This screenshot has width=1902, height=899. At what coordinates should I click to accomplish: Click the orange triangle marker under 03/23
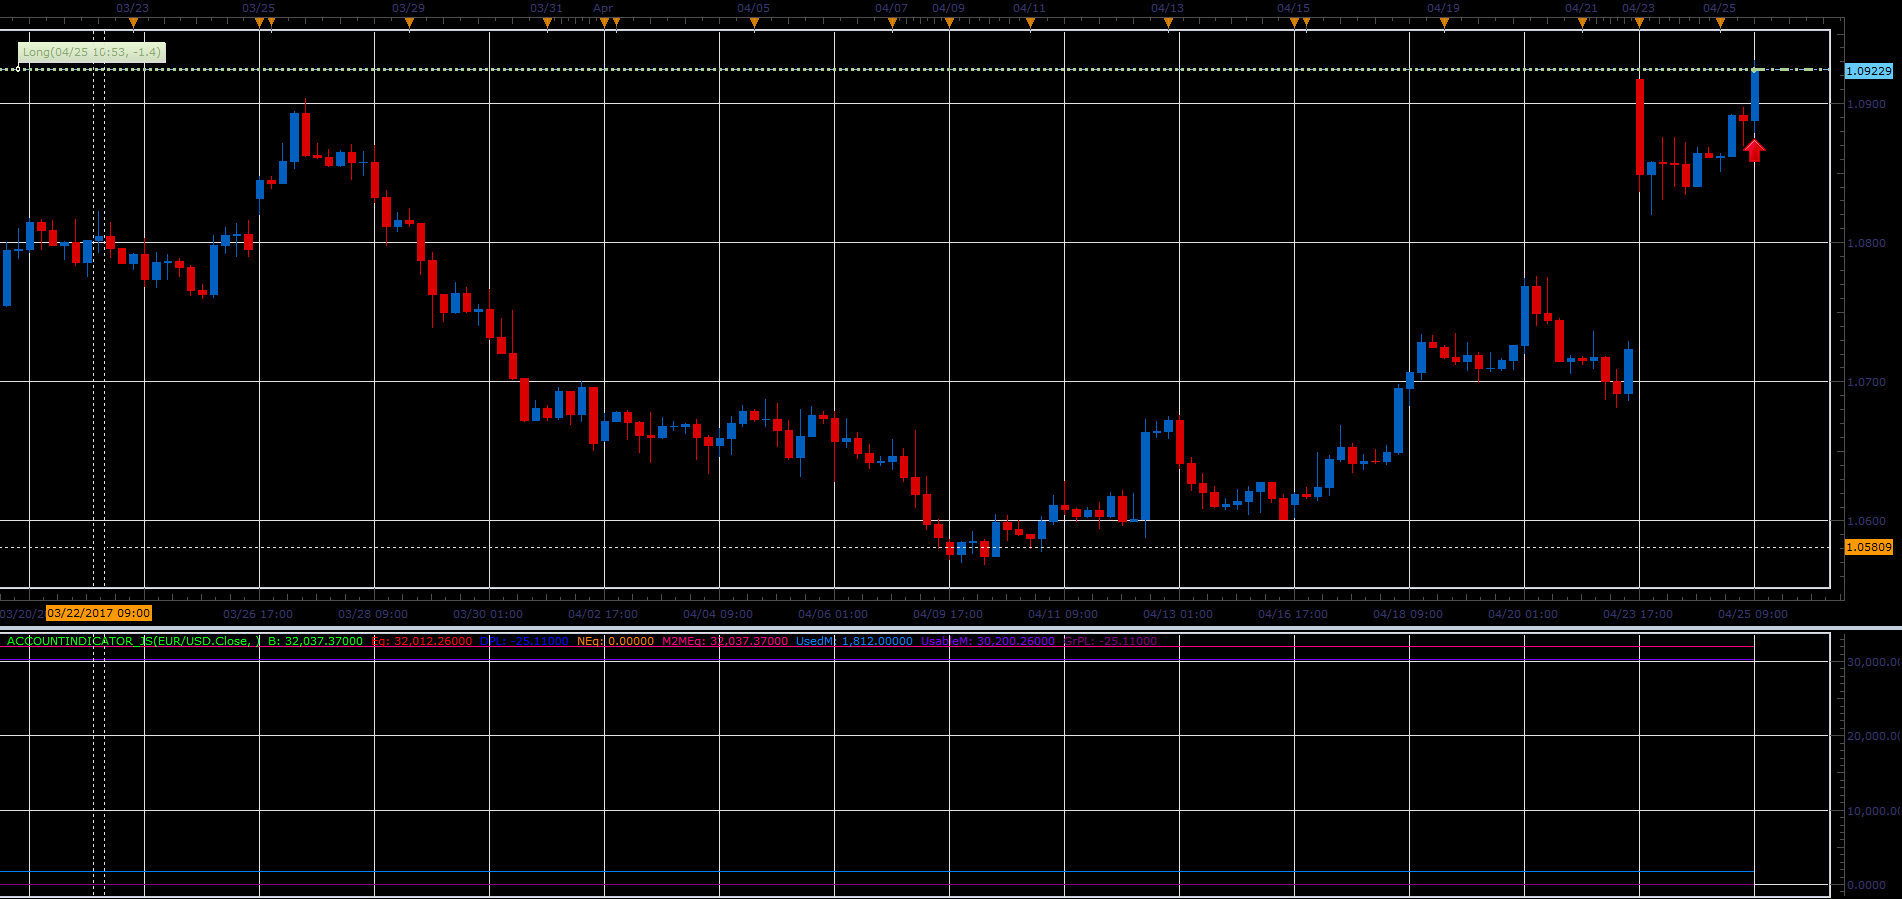click(x=133, y=23)
